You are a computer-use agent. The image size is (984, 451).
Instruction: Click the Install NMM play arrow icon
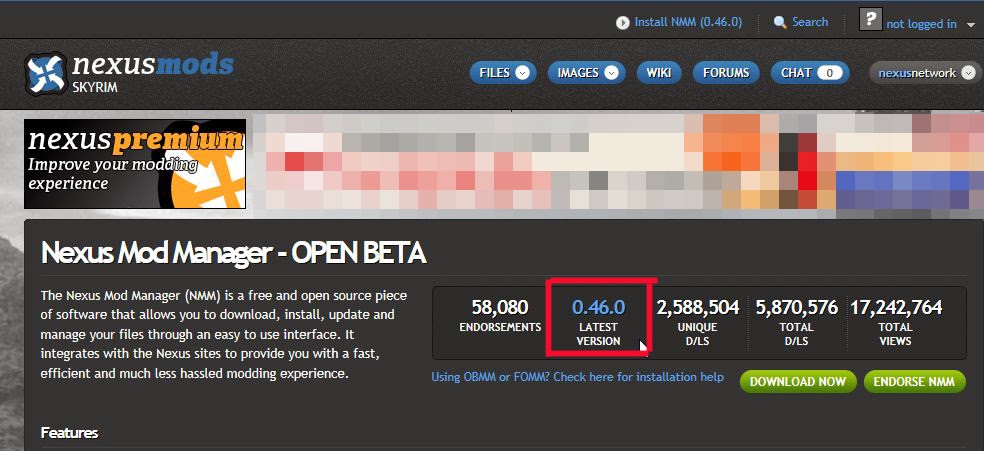(x=622, y=23)
